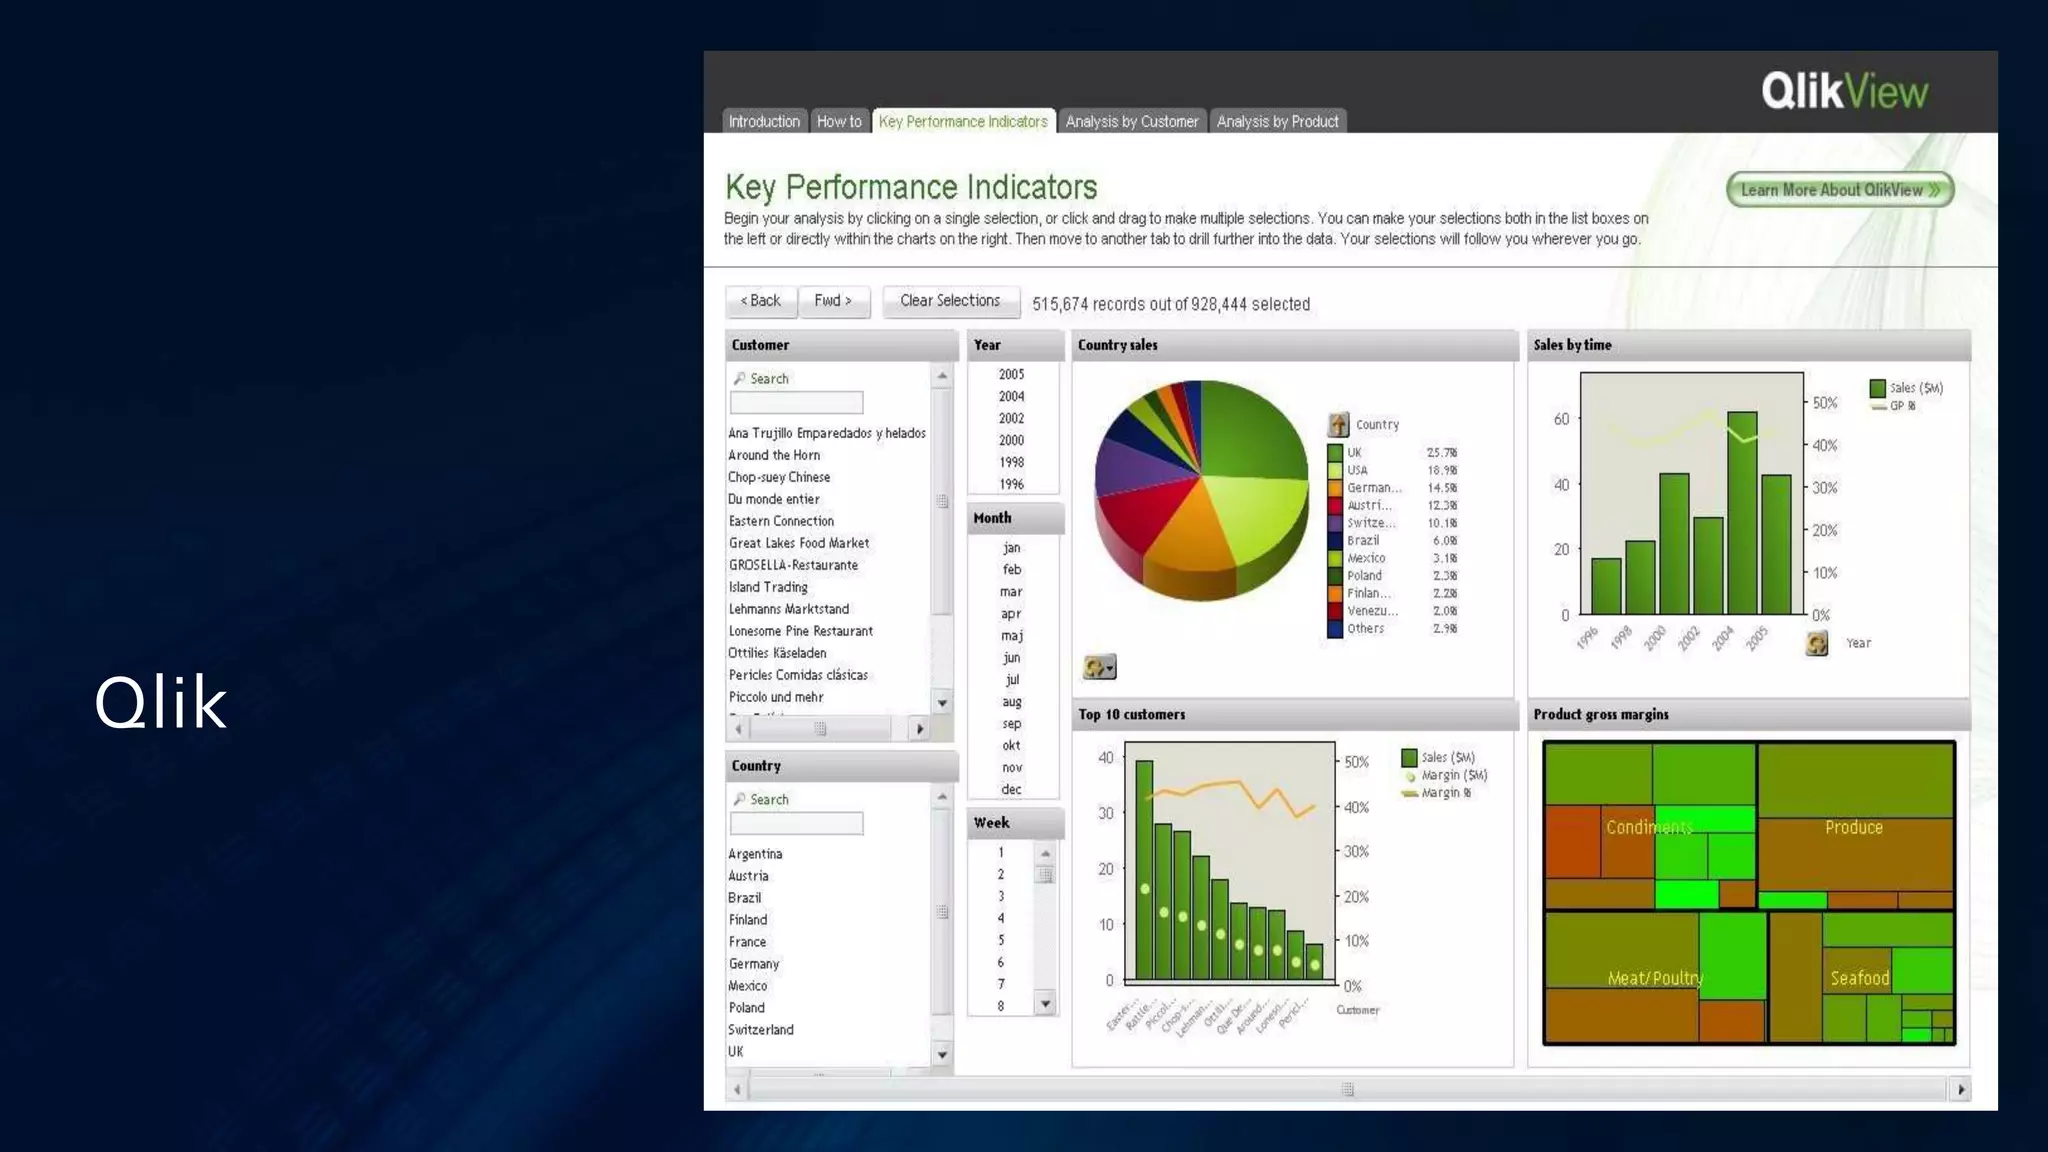This screenshot has width=2048, height=1152.
Task: Click Customer list scroll-up arrow
Action: click(942, 376)
